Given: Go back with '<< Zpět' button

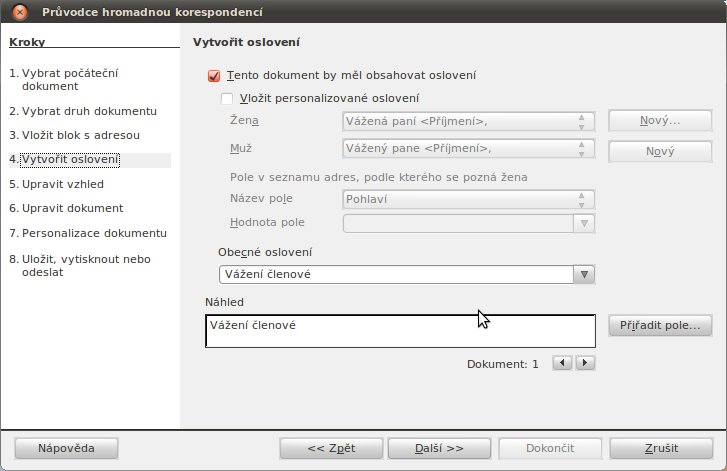Looking at the screenshot, I should coord(331,448).
